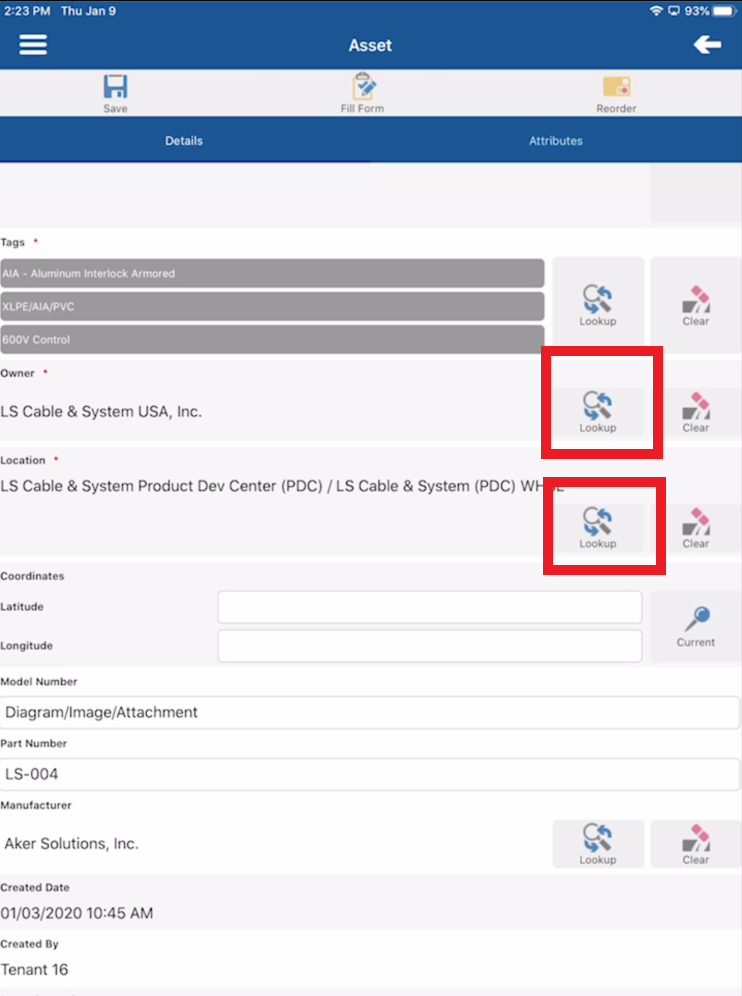The width and height of the screenshot is (742, 996).
Task: Edit the Part Number LS-004 field
Action: pos(370,774)
